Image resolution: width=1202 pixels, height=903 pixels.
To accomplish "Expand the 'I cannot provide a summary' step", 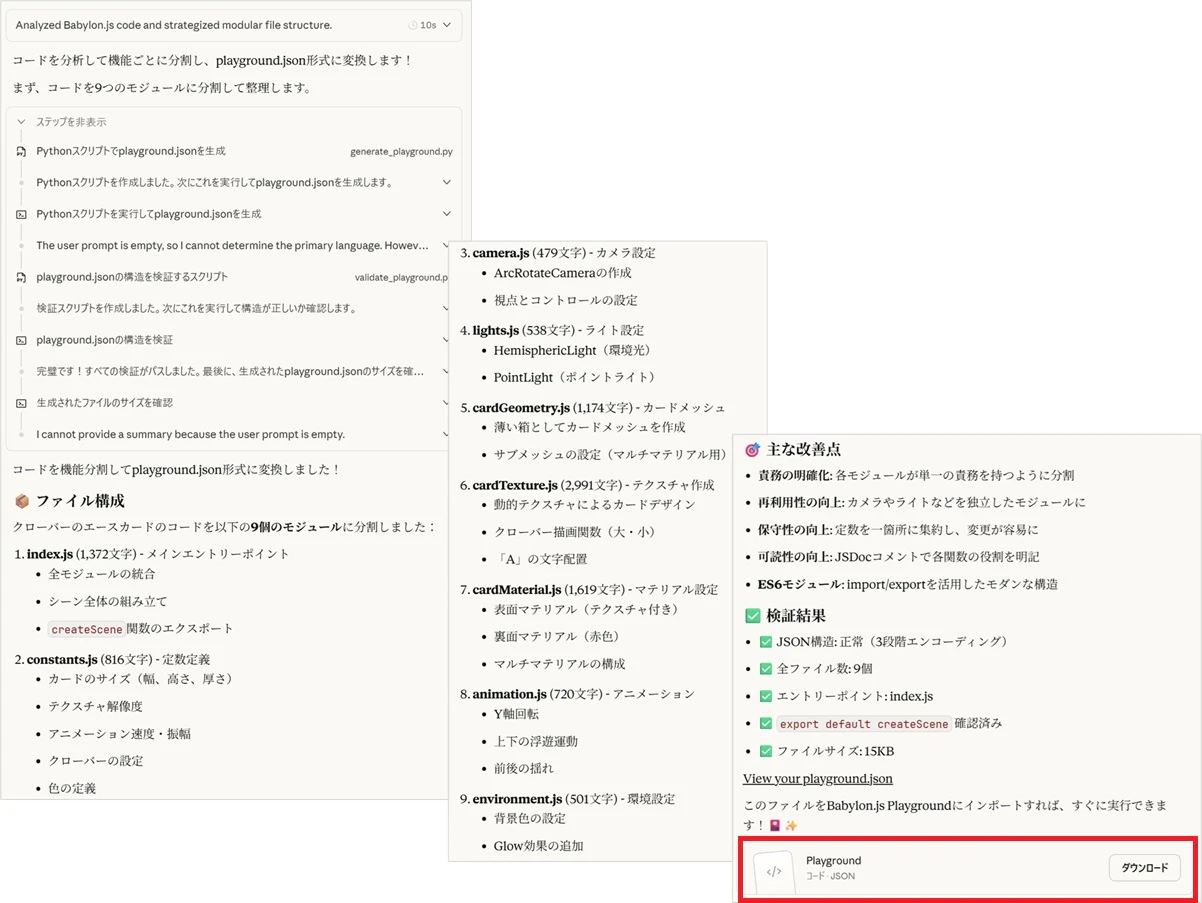I will coord(446,434).
